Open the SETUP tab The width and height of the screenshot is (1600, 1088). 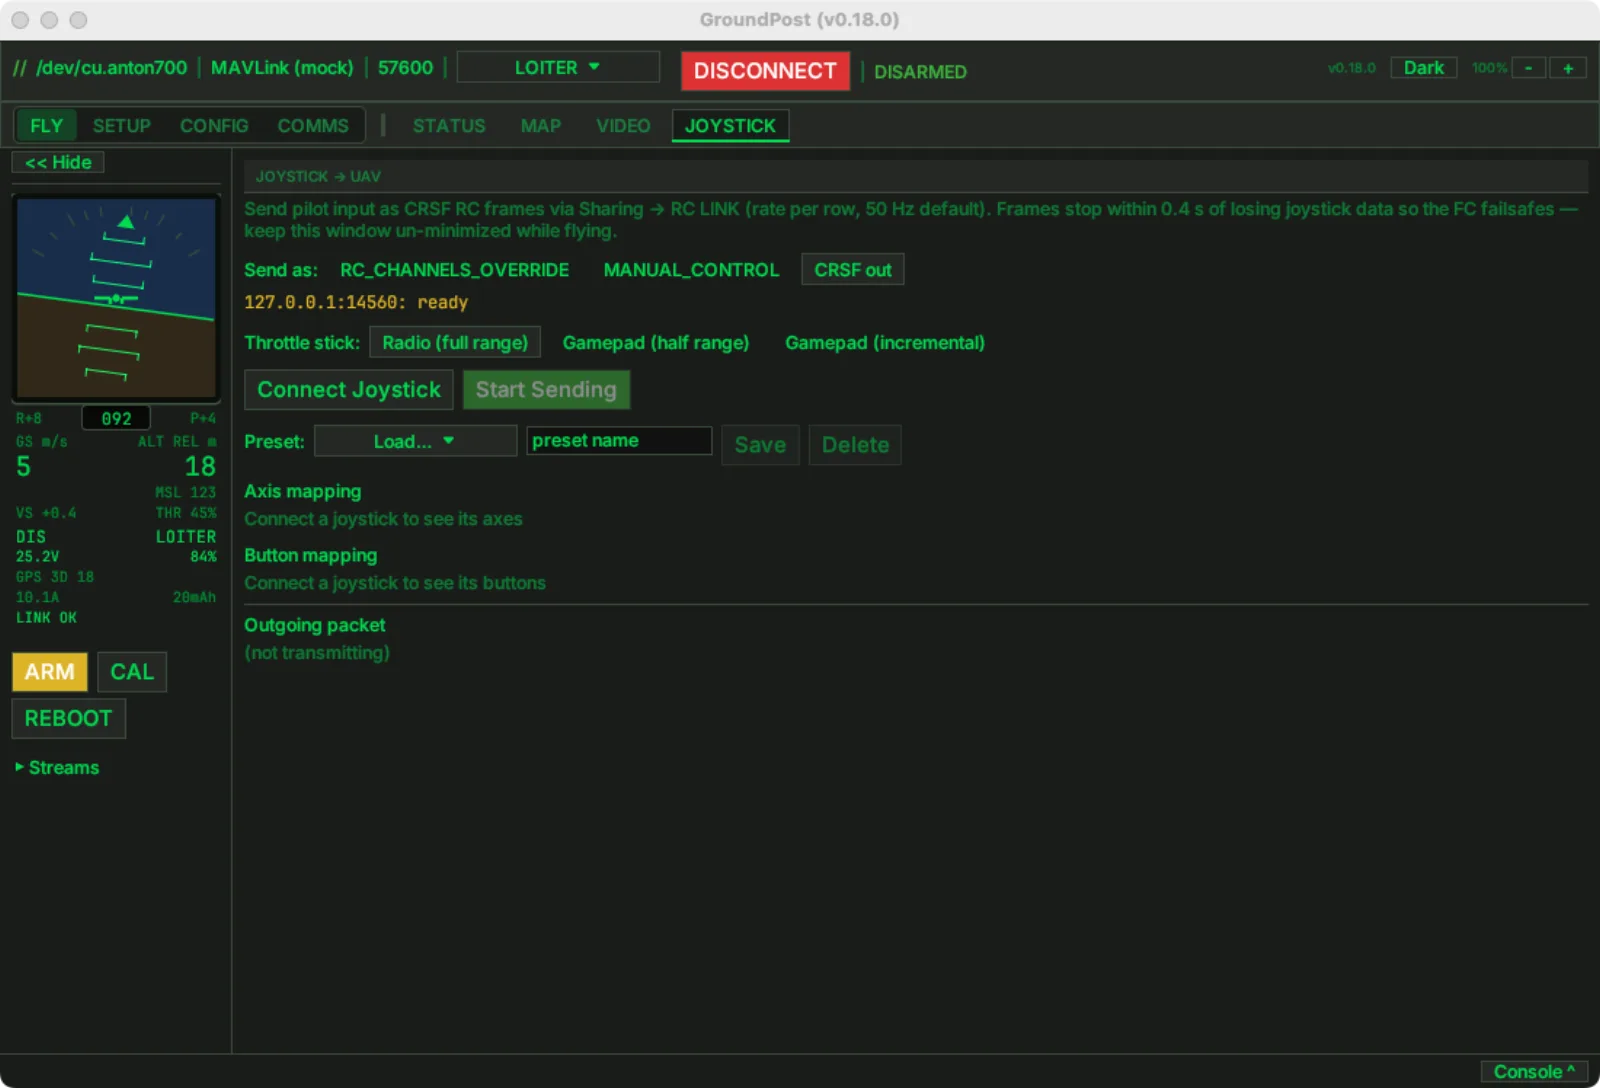[x=122, y=126]
